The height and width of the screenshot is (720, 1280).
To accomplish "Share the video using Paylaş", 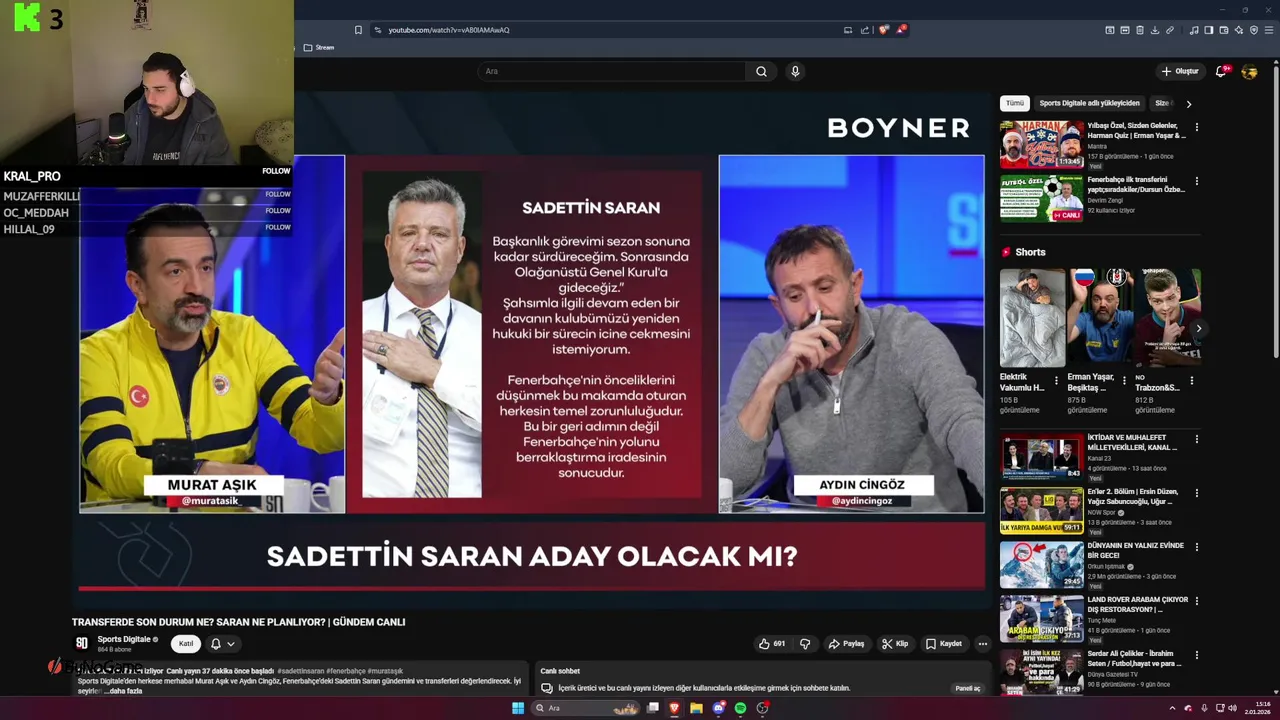I will [x=846, y=644].
